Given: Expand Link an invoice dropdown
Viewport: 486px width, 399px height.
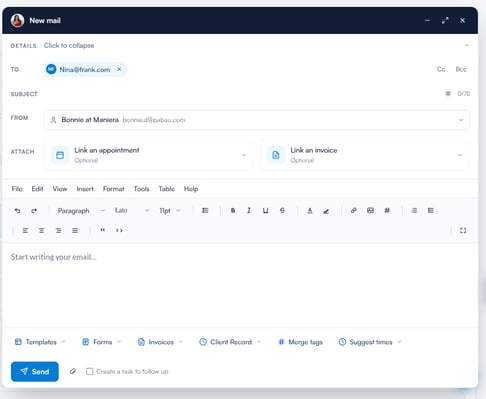Looking at the screenshot, I should point(365,155).
